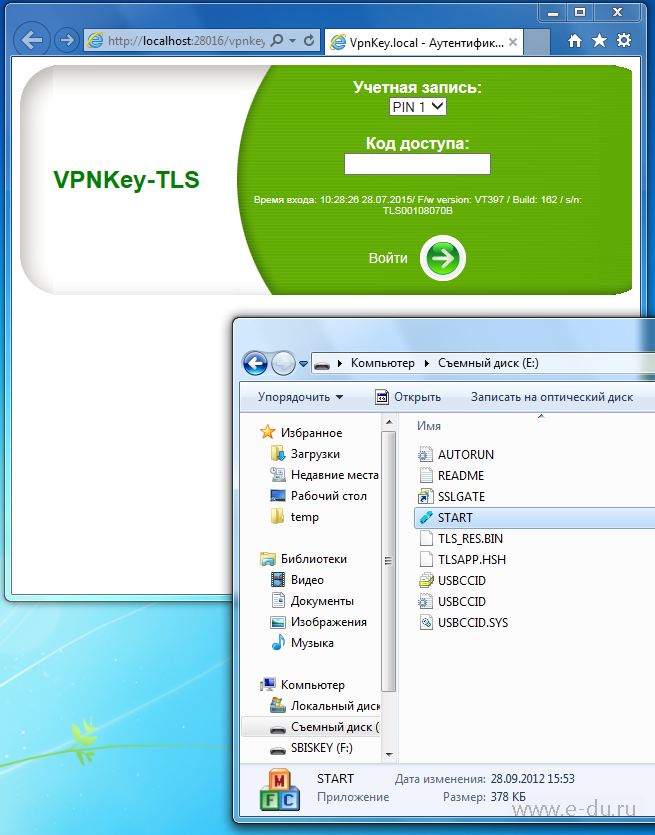Select the SSLGATE shortcut file

461,497
